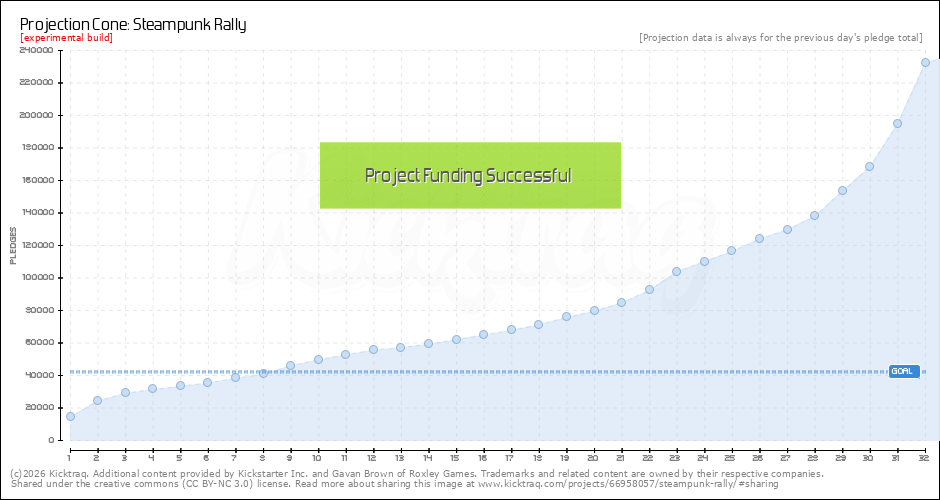This screenshot has height=500, width=940.
Task: Click the red experimental build label
Action: click(x=66, y=38)
